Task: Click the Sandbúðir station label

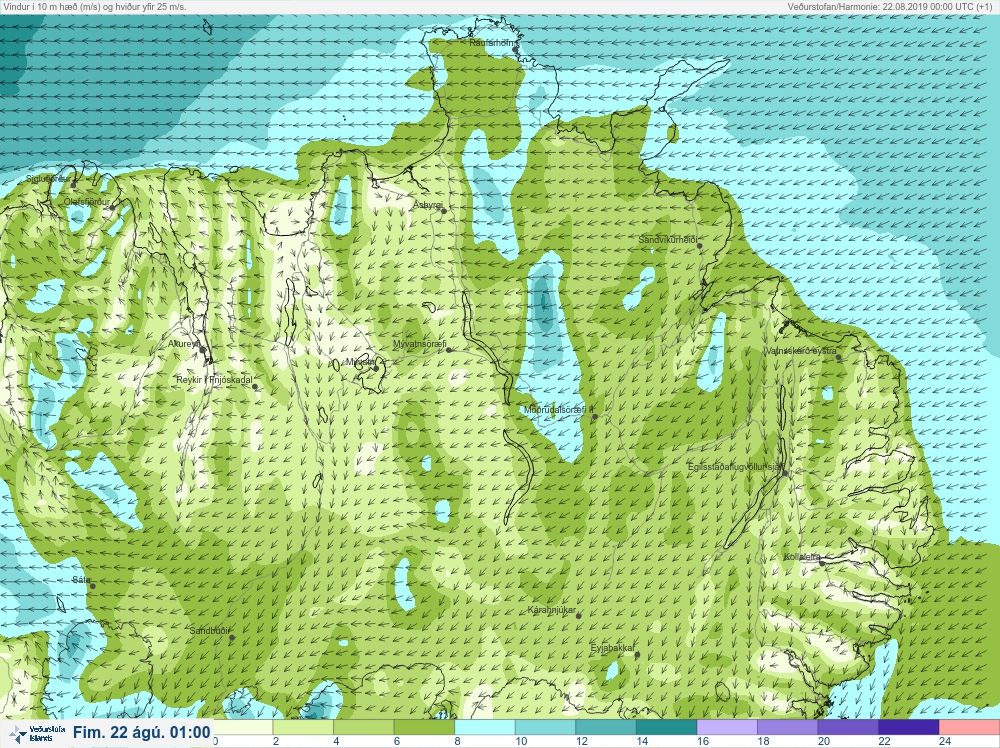Action: tap(209, 631)
